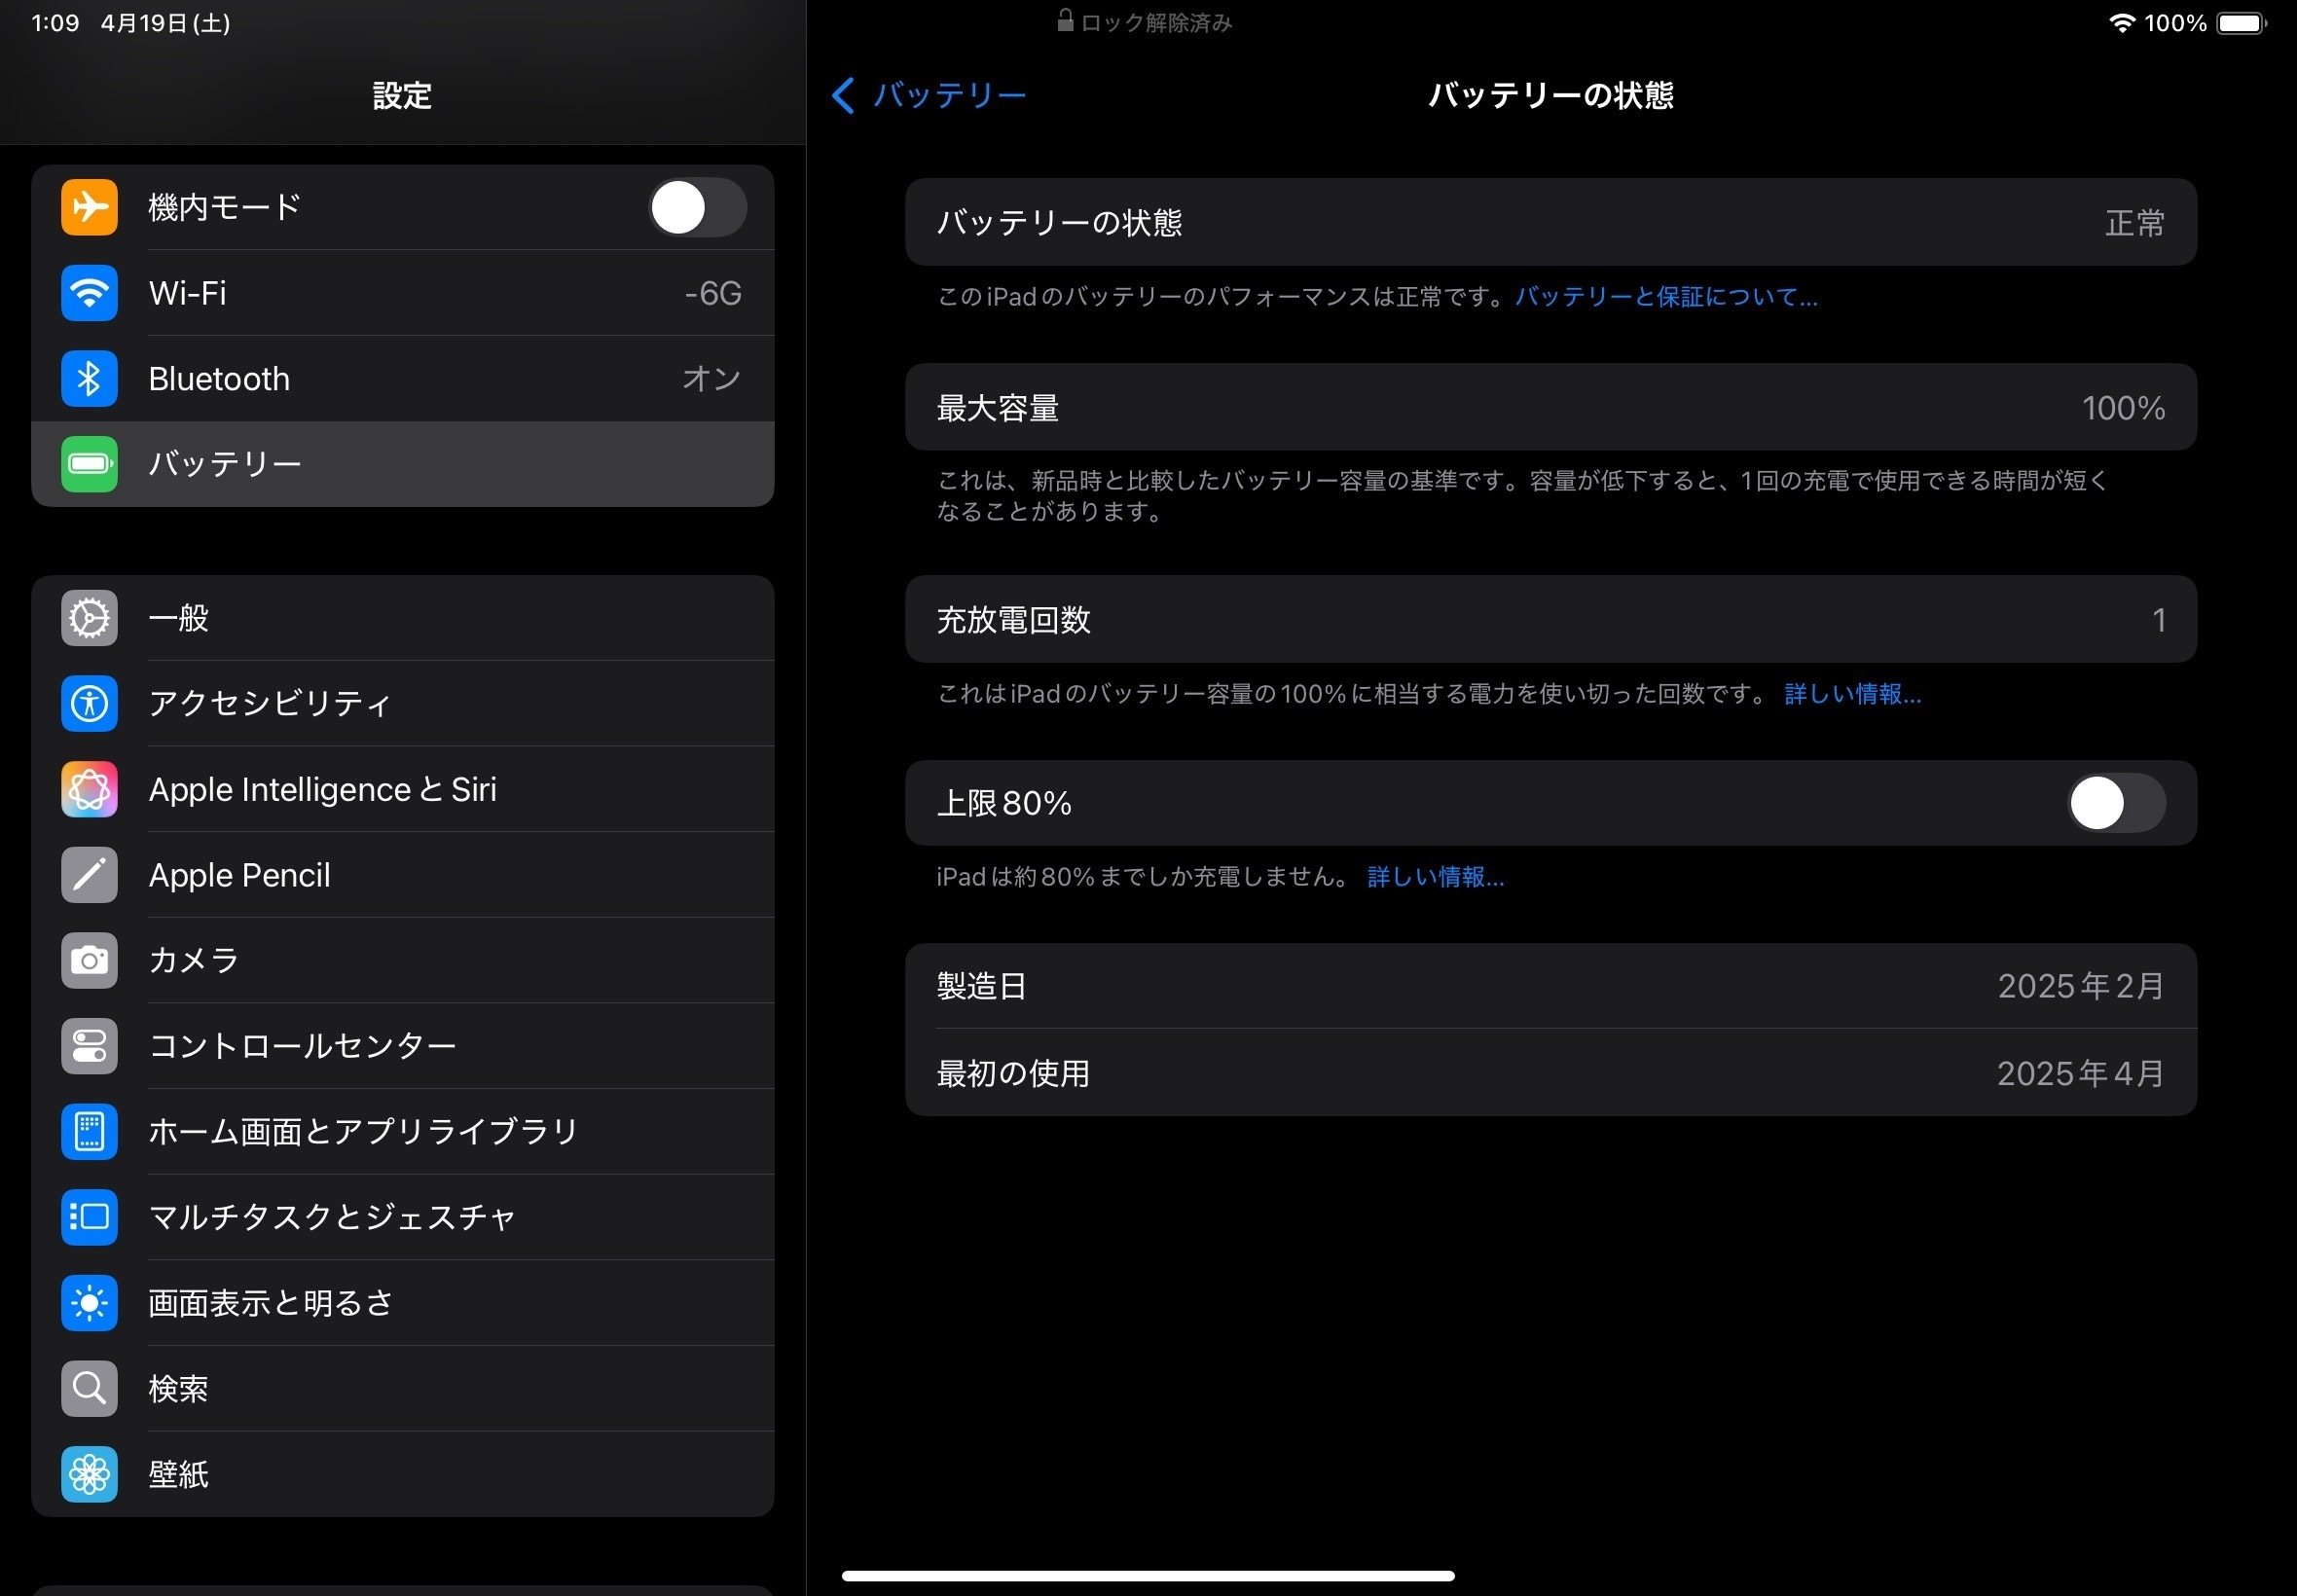Select マルチタスクとジェスチャ in the sidebar
This screenshot has height=1596, width=2297.
(x=330, y=1217)
